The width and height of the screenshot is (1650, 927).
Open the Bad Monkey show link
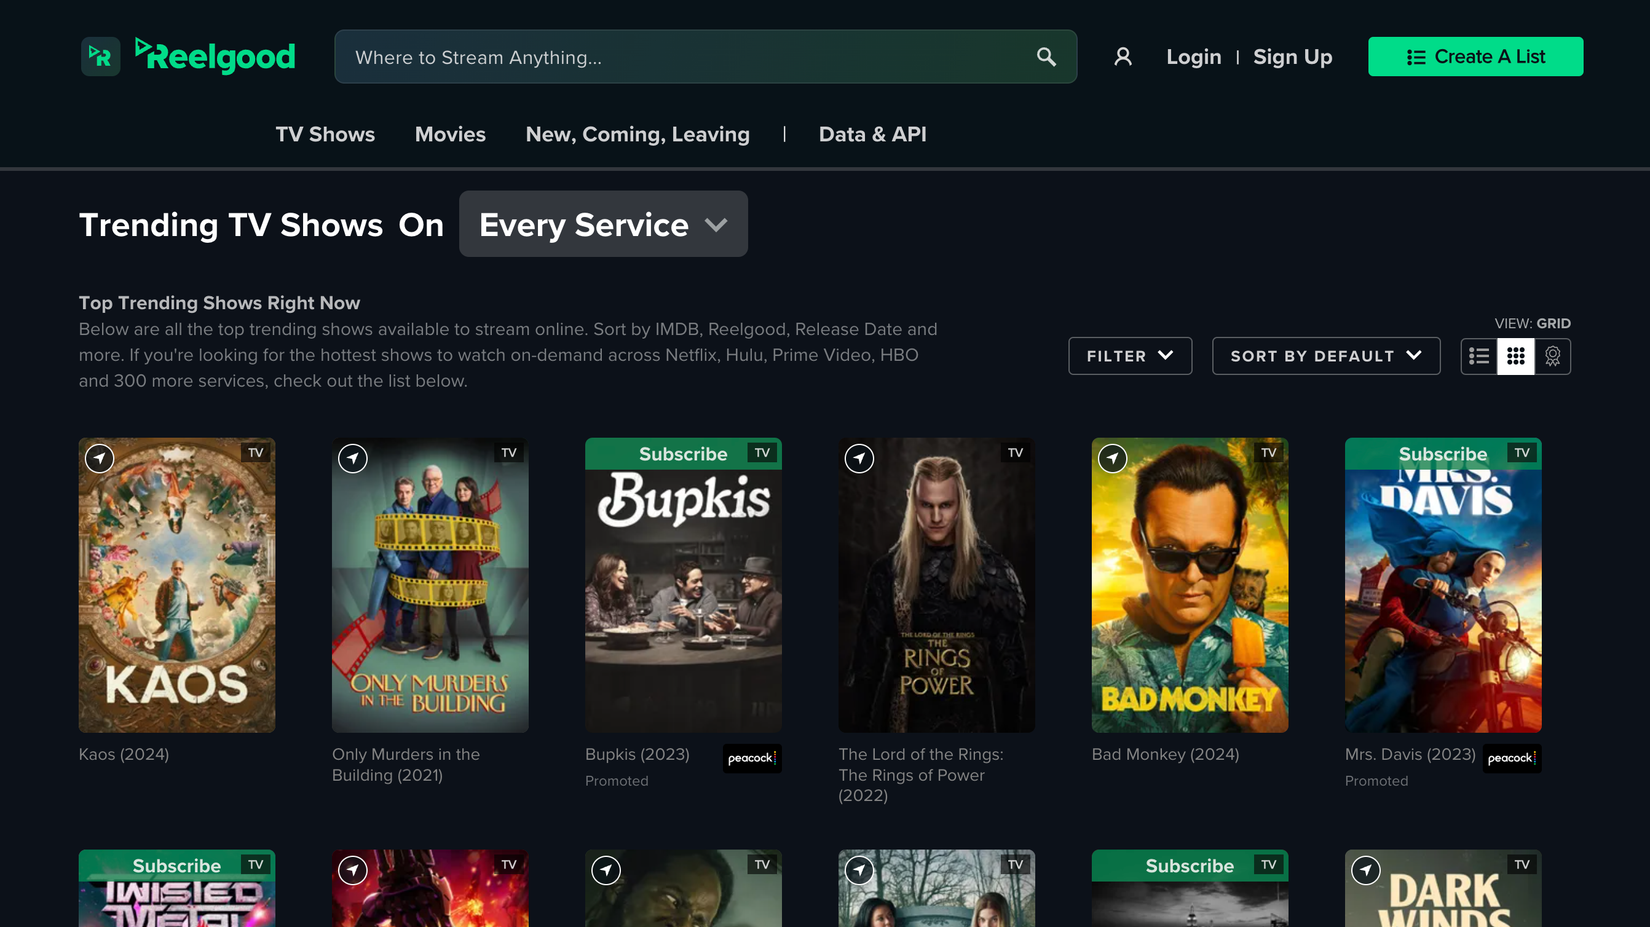(1164, 754)
